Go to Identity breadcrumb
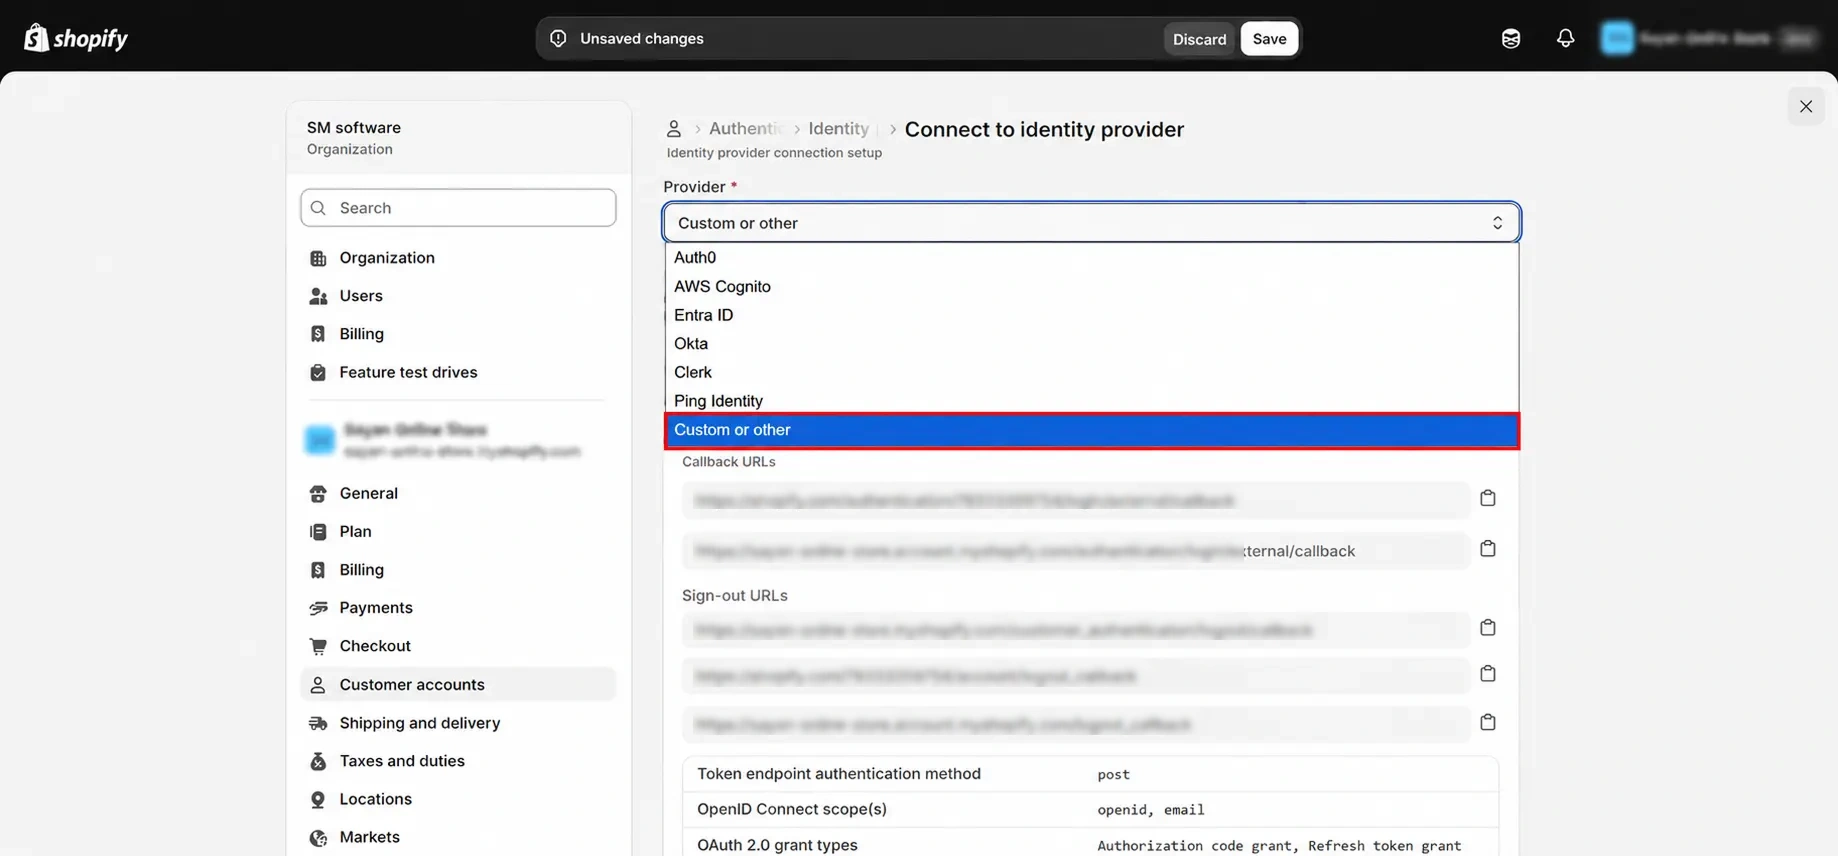 pos(838,129)
